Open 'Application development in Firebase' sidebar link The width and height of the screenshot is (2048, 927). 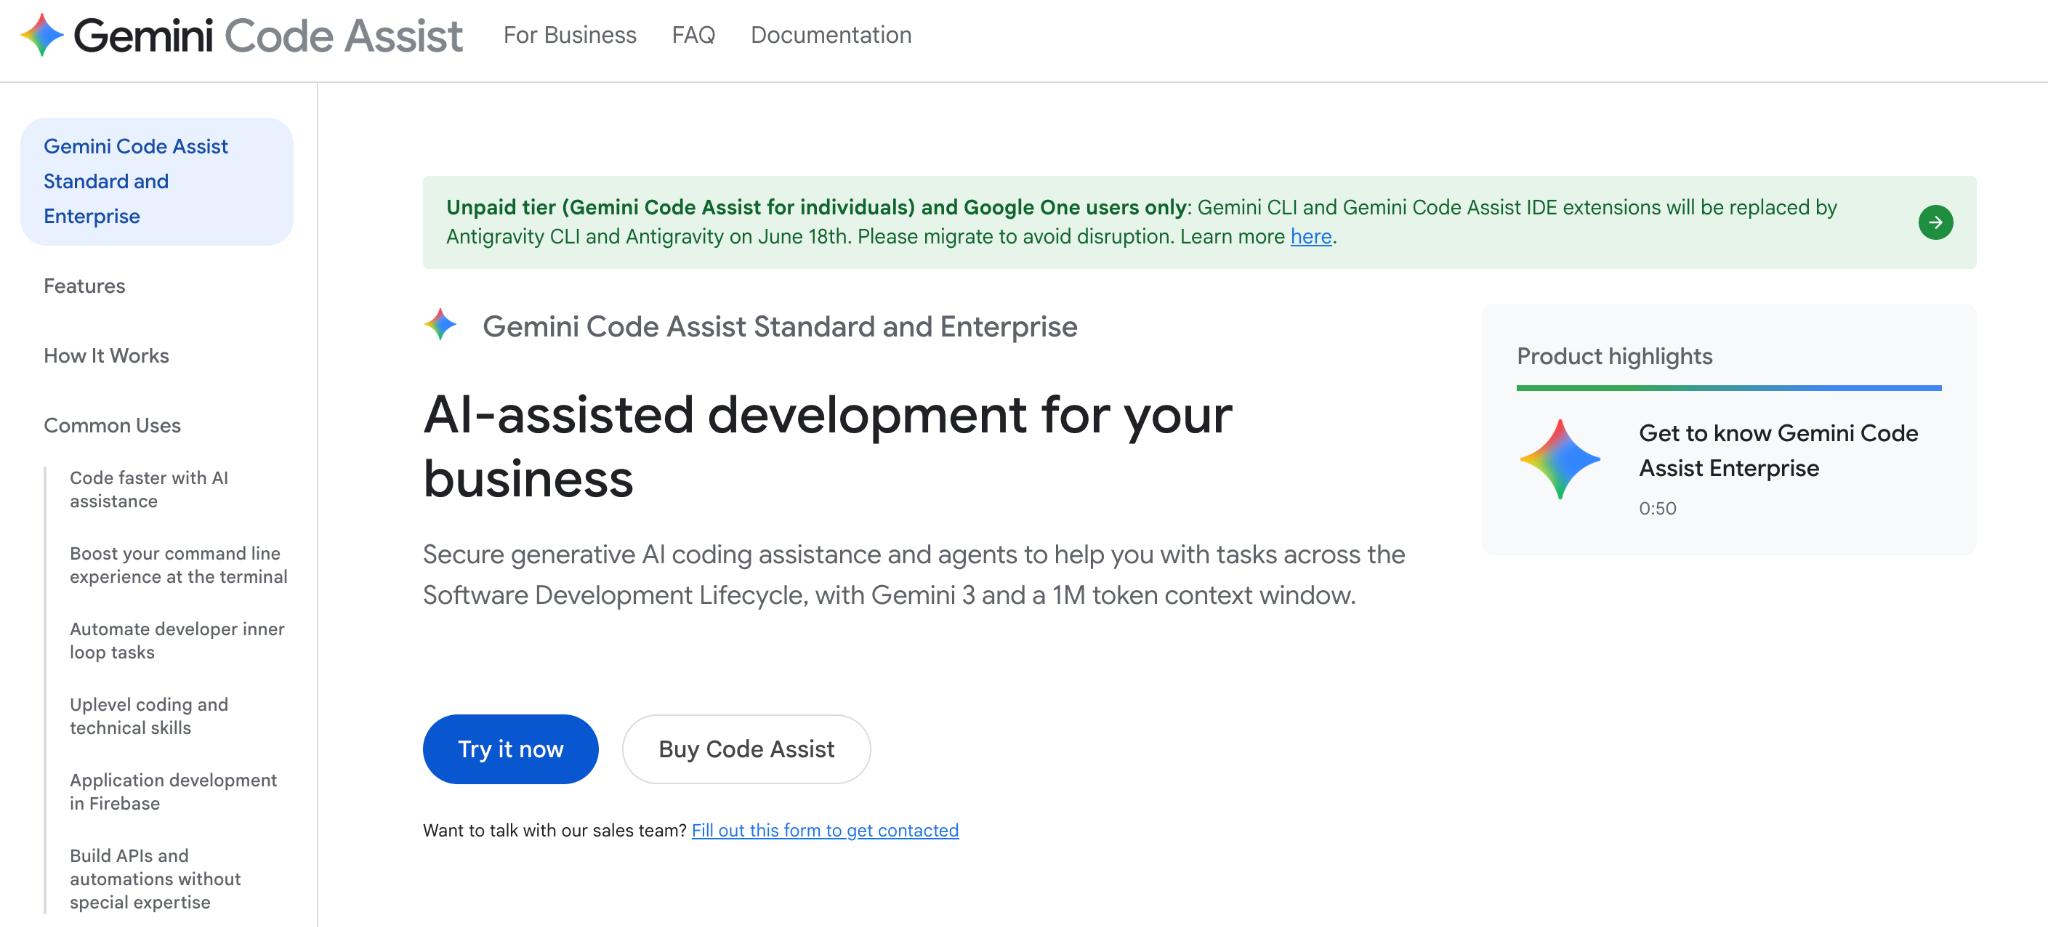tap(173, 791)
